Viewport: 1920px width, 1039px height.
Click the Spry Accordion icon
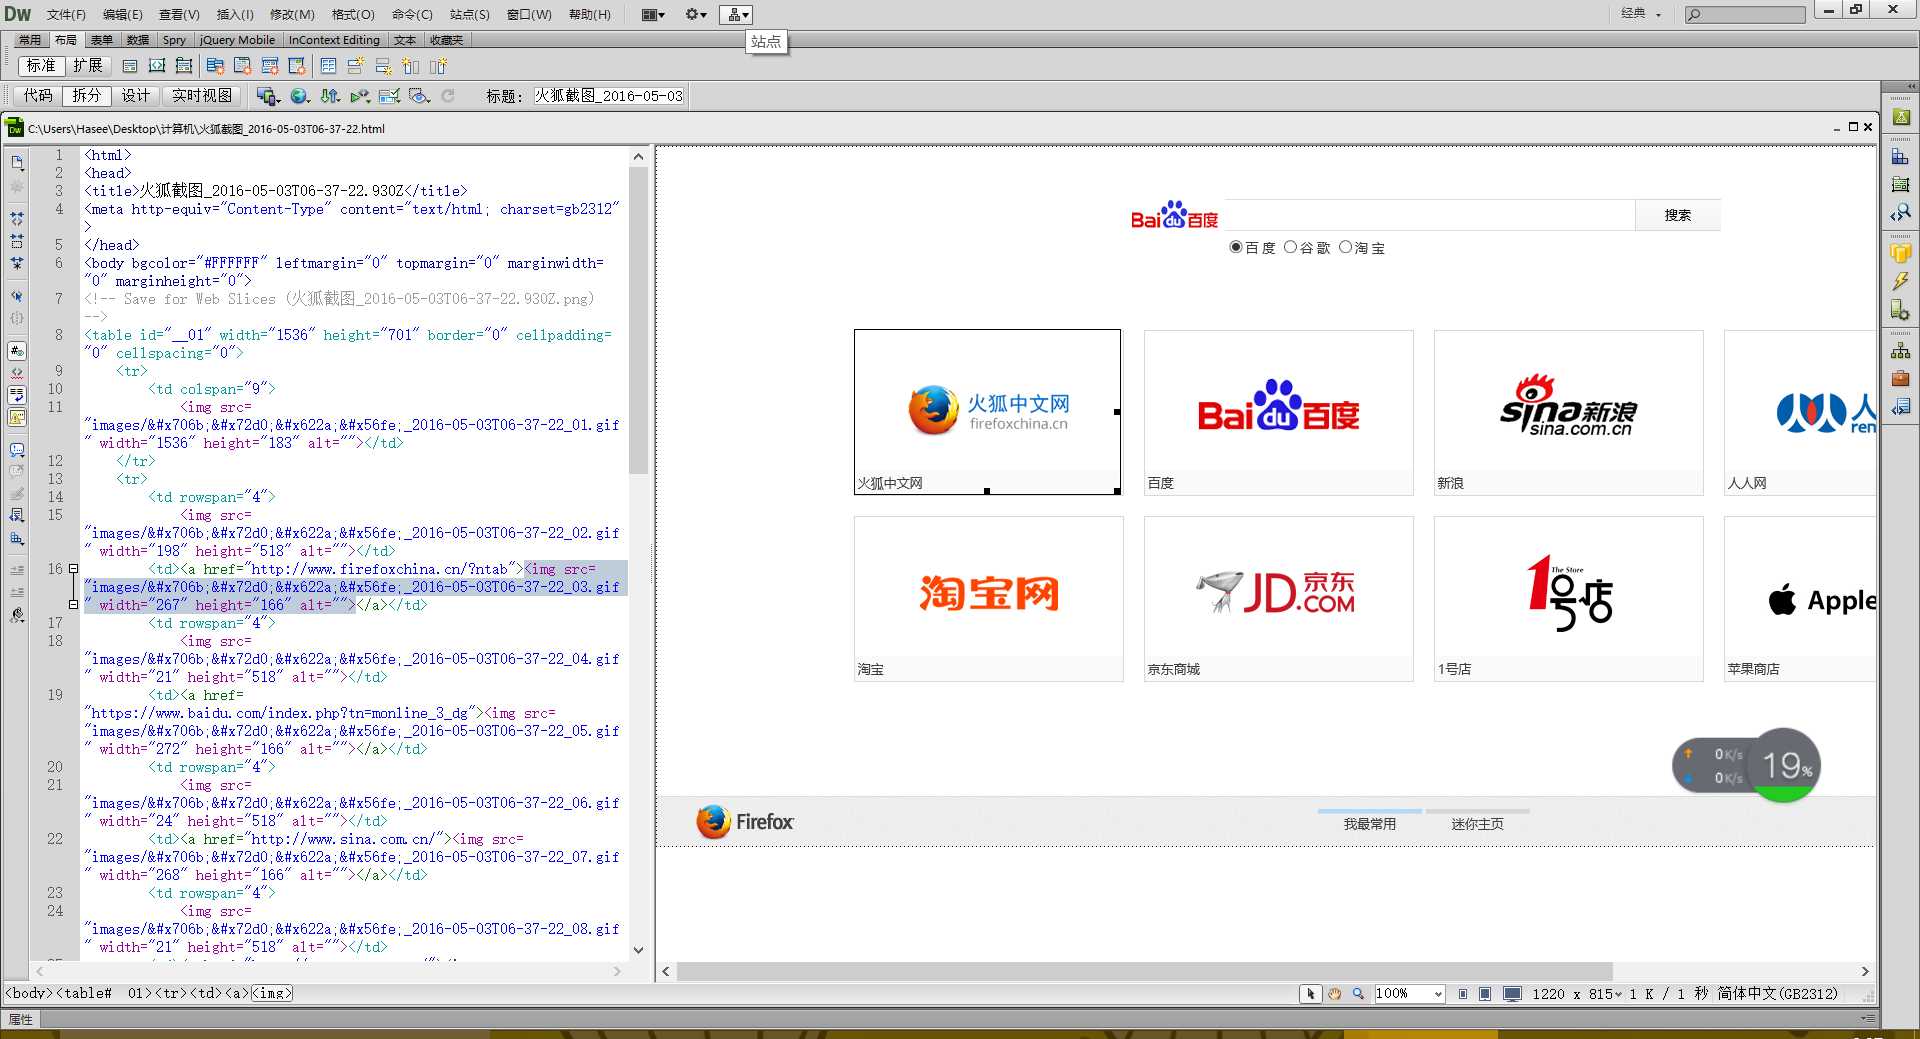[270, 66]
